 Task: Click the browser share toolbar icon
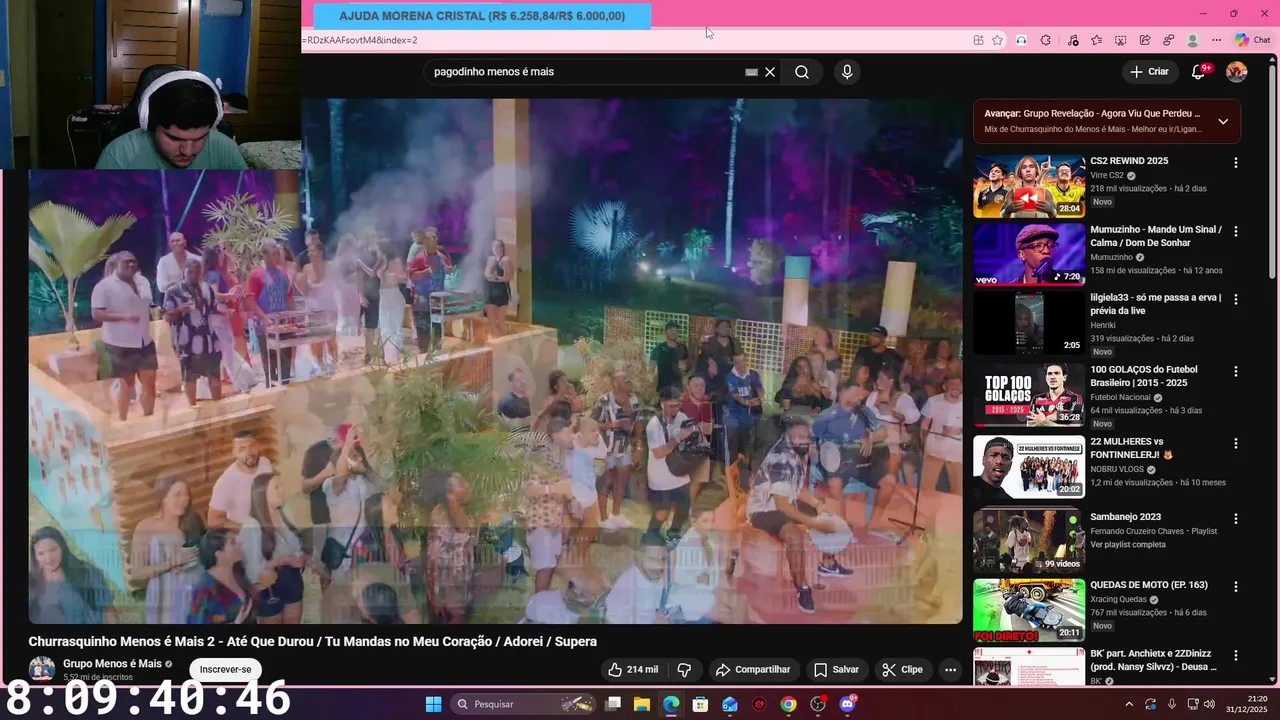[1145, 40]
